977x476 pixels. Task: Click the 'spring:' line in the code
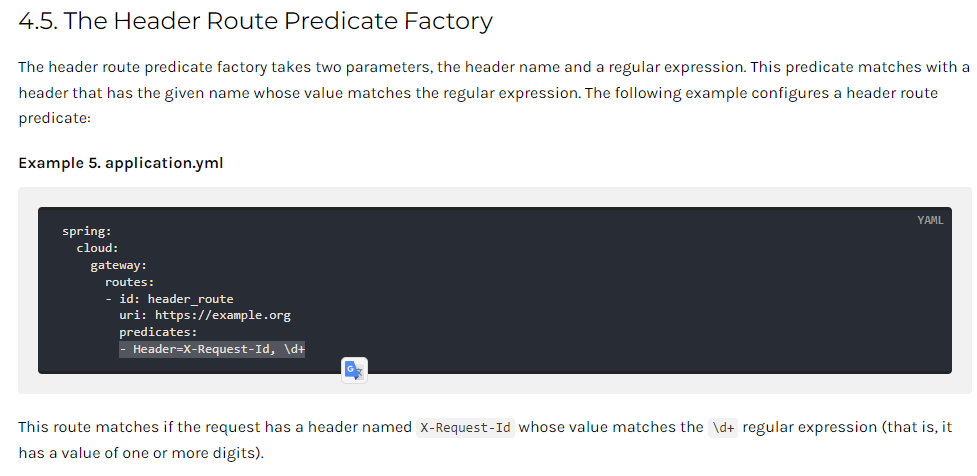click(87, 231)
